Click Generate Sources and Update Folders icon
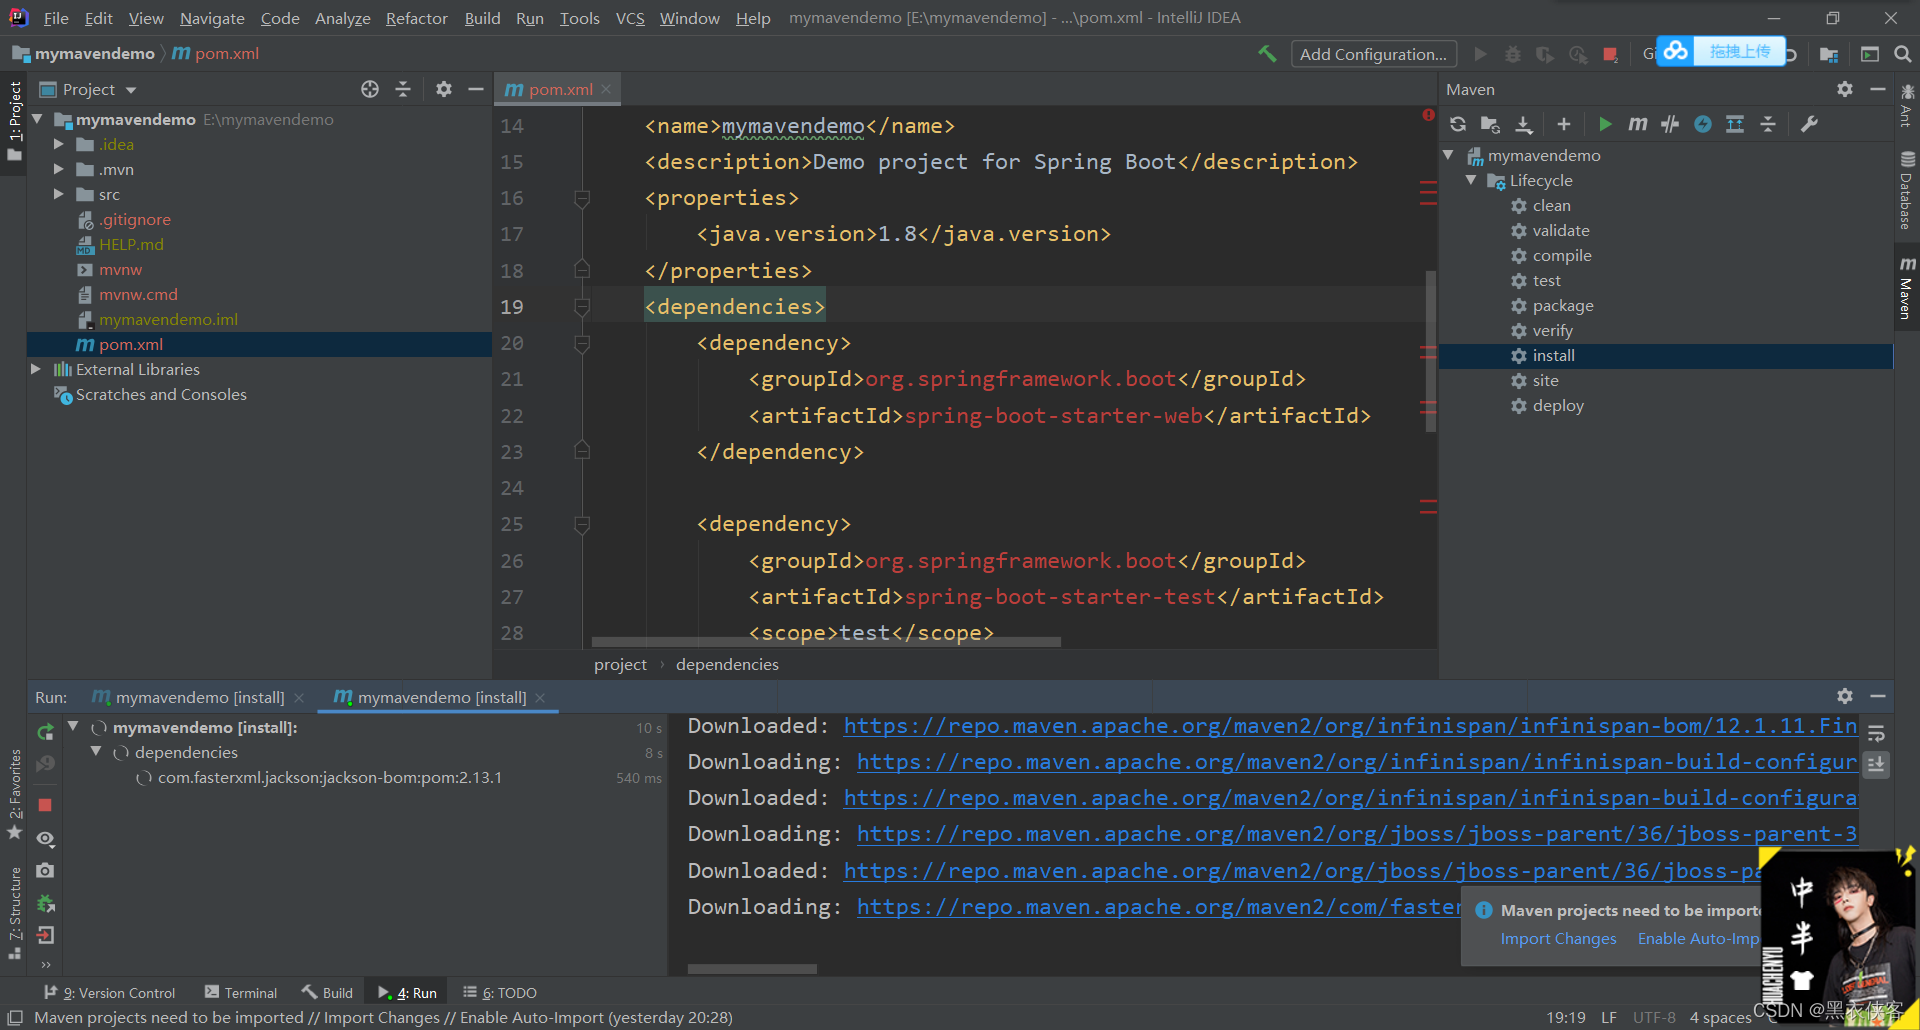Image resolution: width=1920 pixels, height=1030 pixels. point(1490,124)
